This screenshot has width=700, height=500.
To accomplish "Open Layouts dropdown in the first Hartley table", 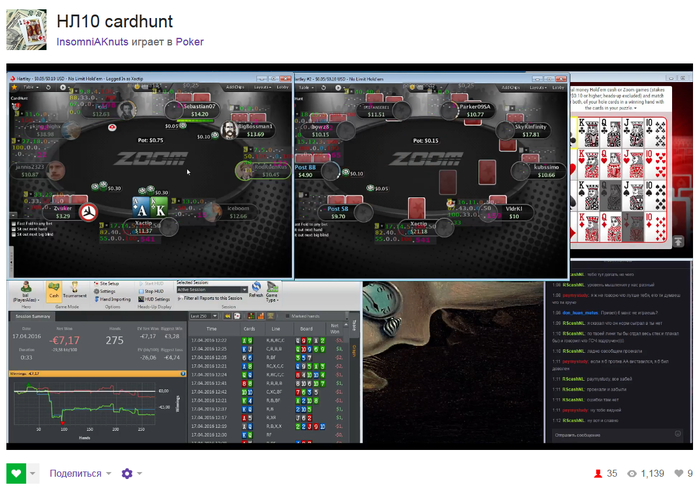I will (262, 87).
